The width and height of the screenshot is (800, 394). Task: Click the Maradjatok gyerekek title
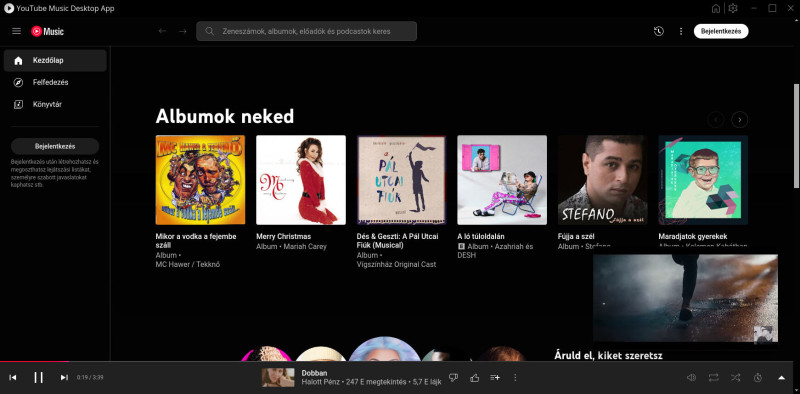[693, 236]
